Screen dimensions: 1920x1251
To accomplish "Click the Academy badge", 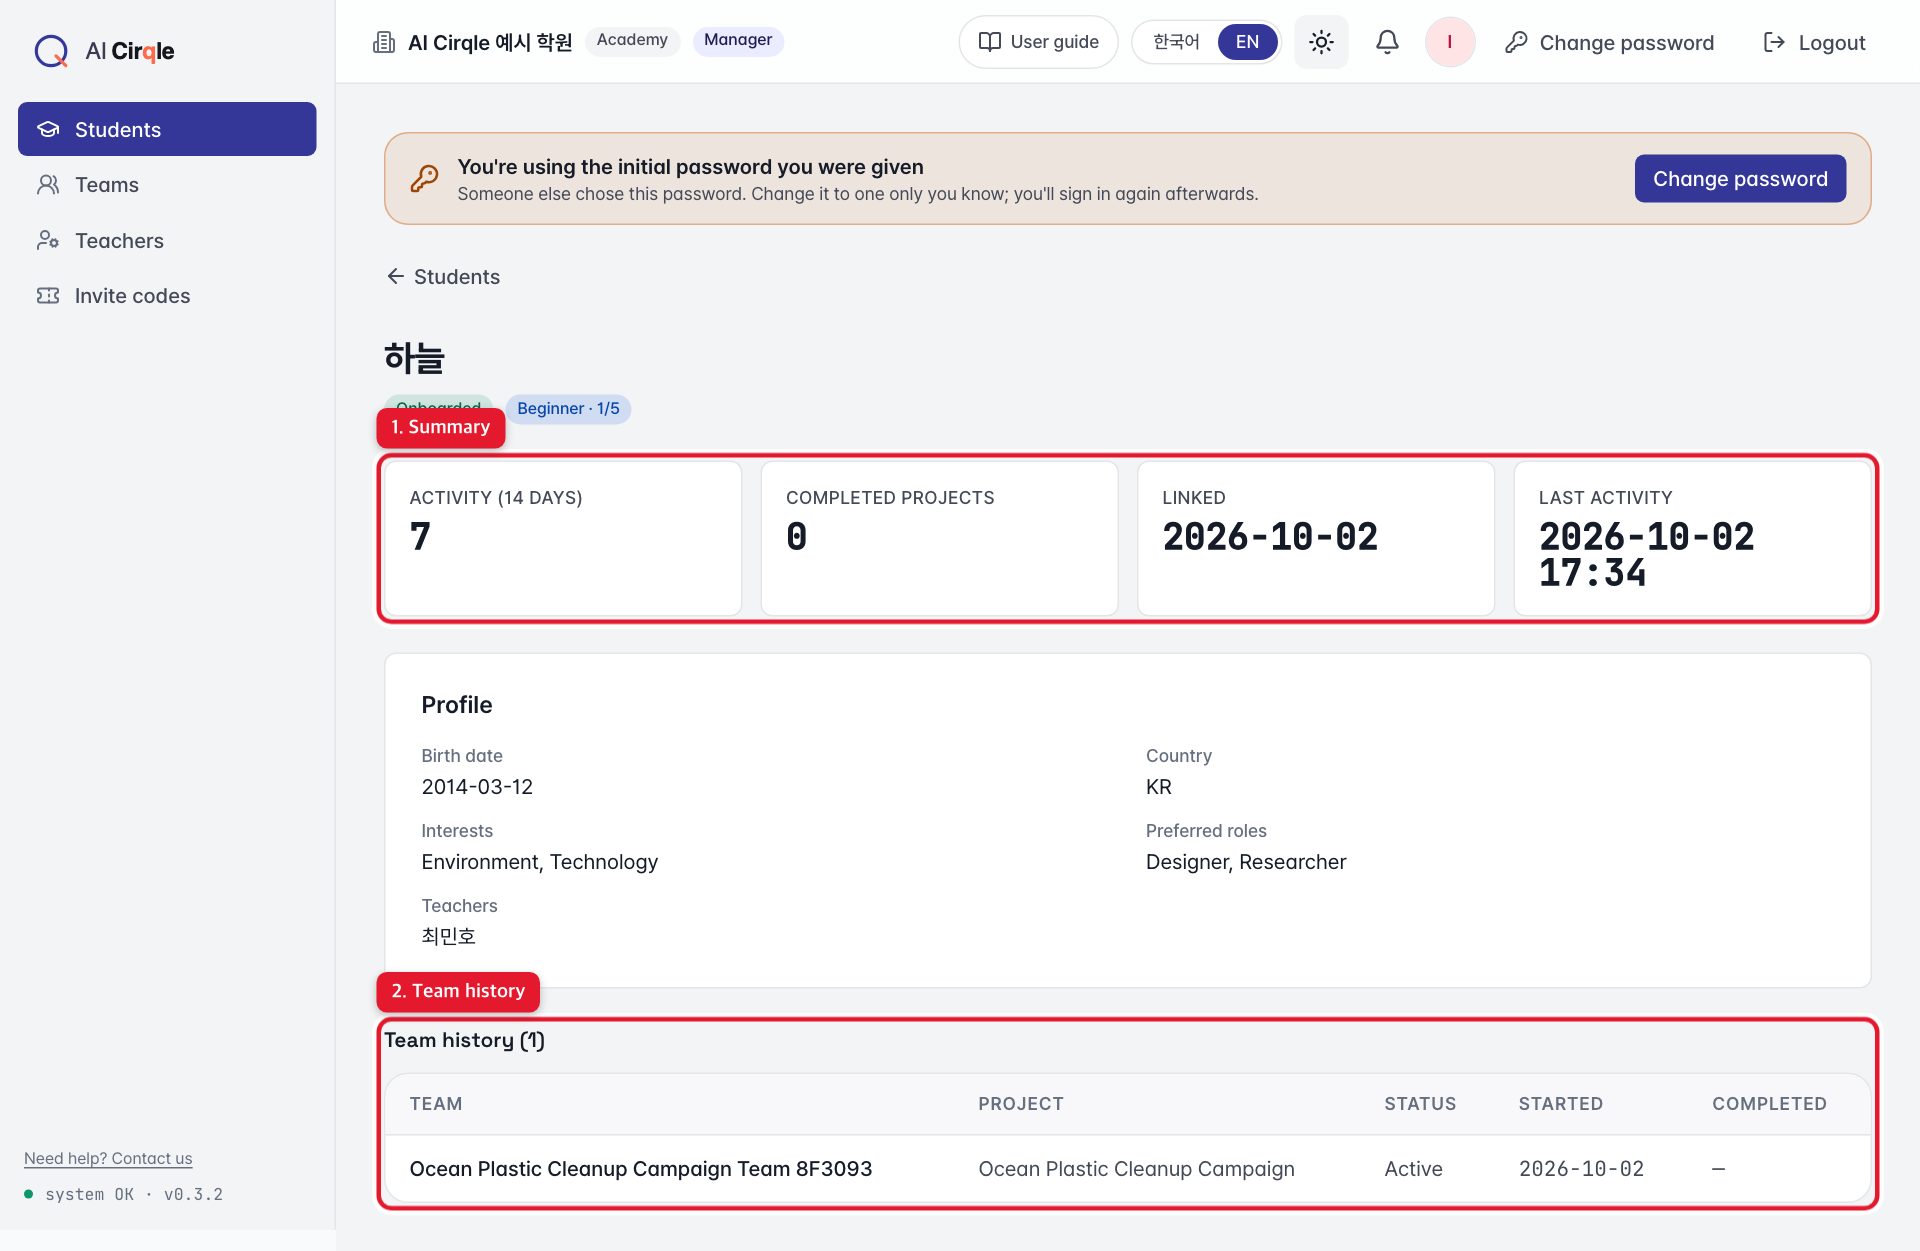I will tap(632, 40).
